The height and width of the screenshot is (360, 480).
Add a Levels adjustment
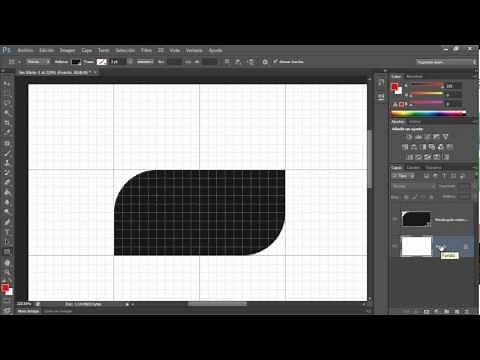(419, 137)
